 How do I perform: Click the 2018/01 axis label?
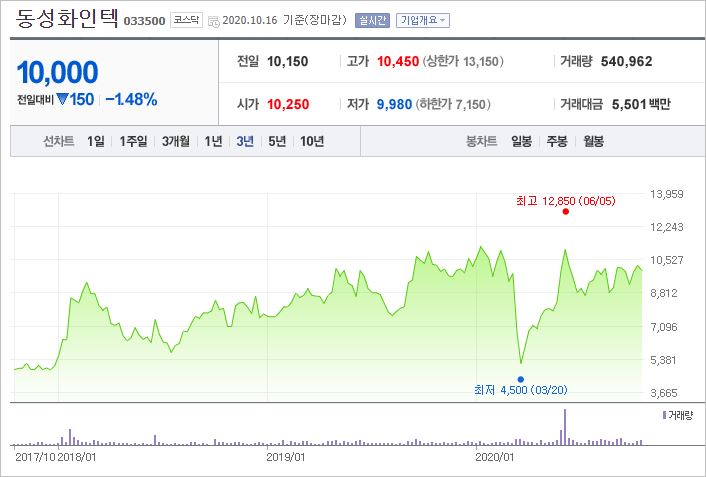click(x=77, y=457)
